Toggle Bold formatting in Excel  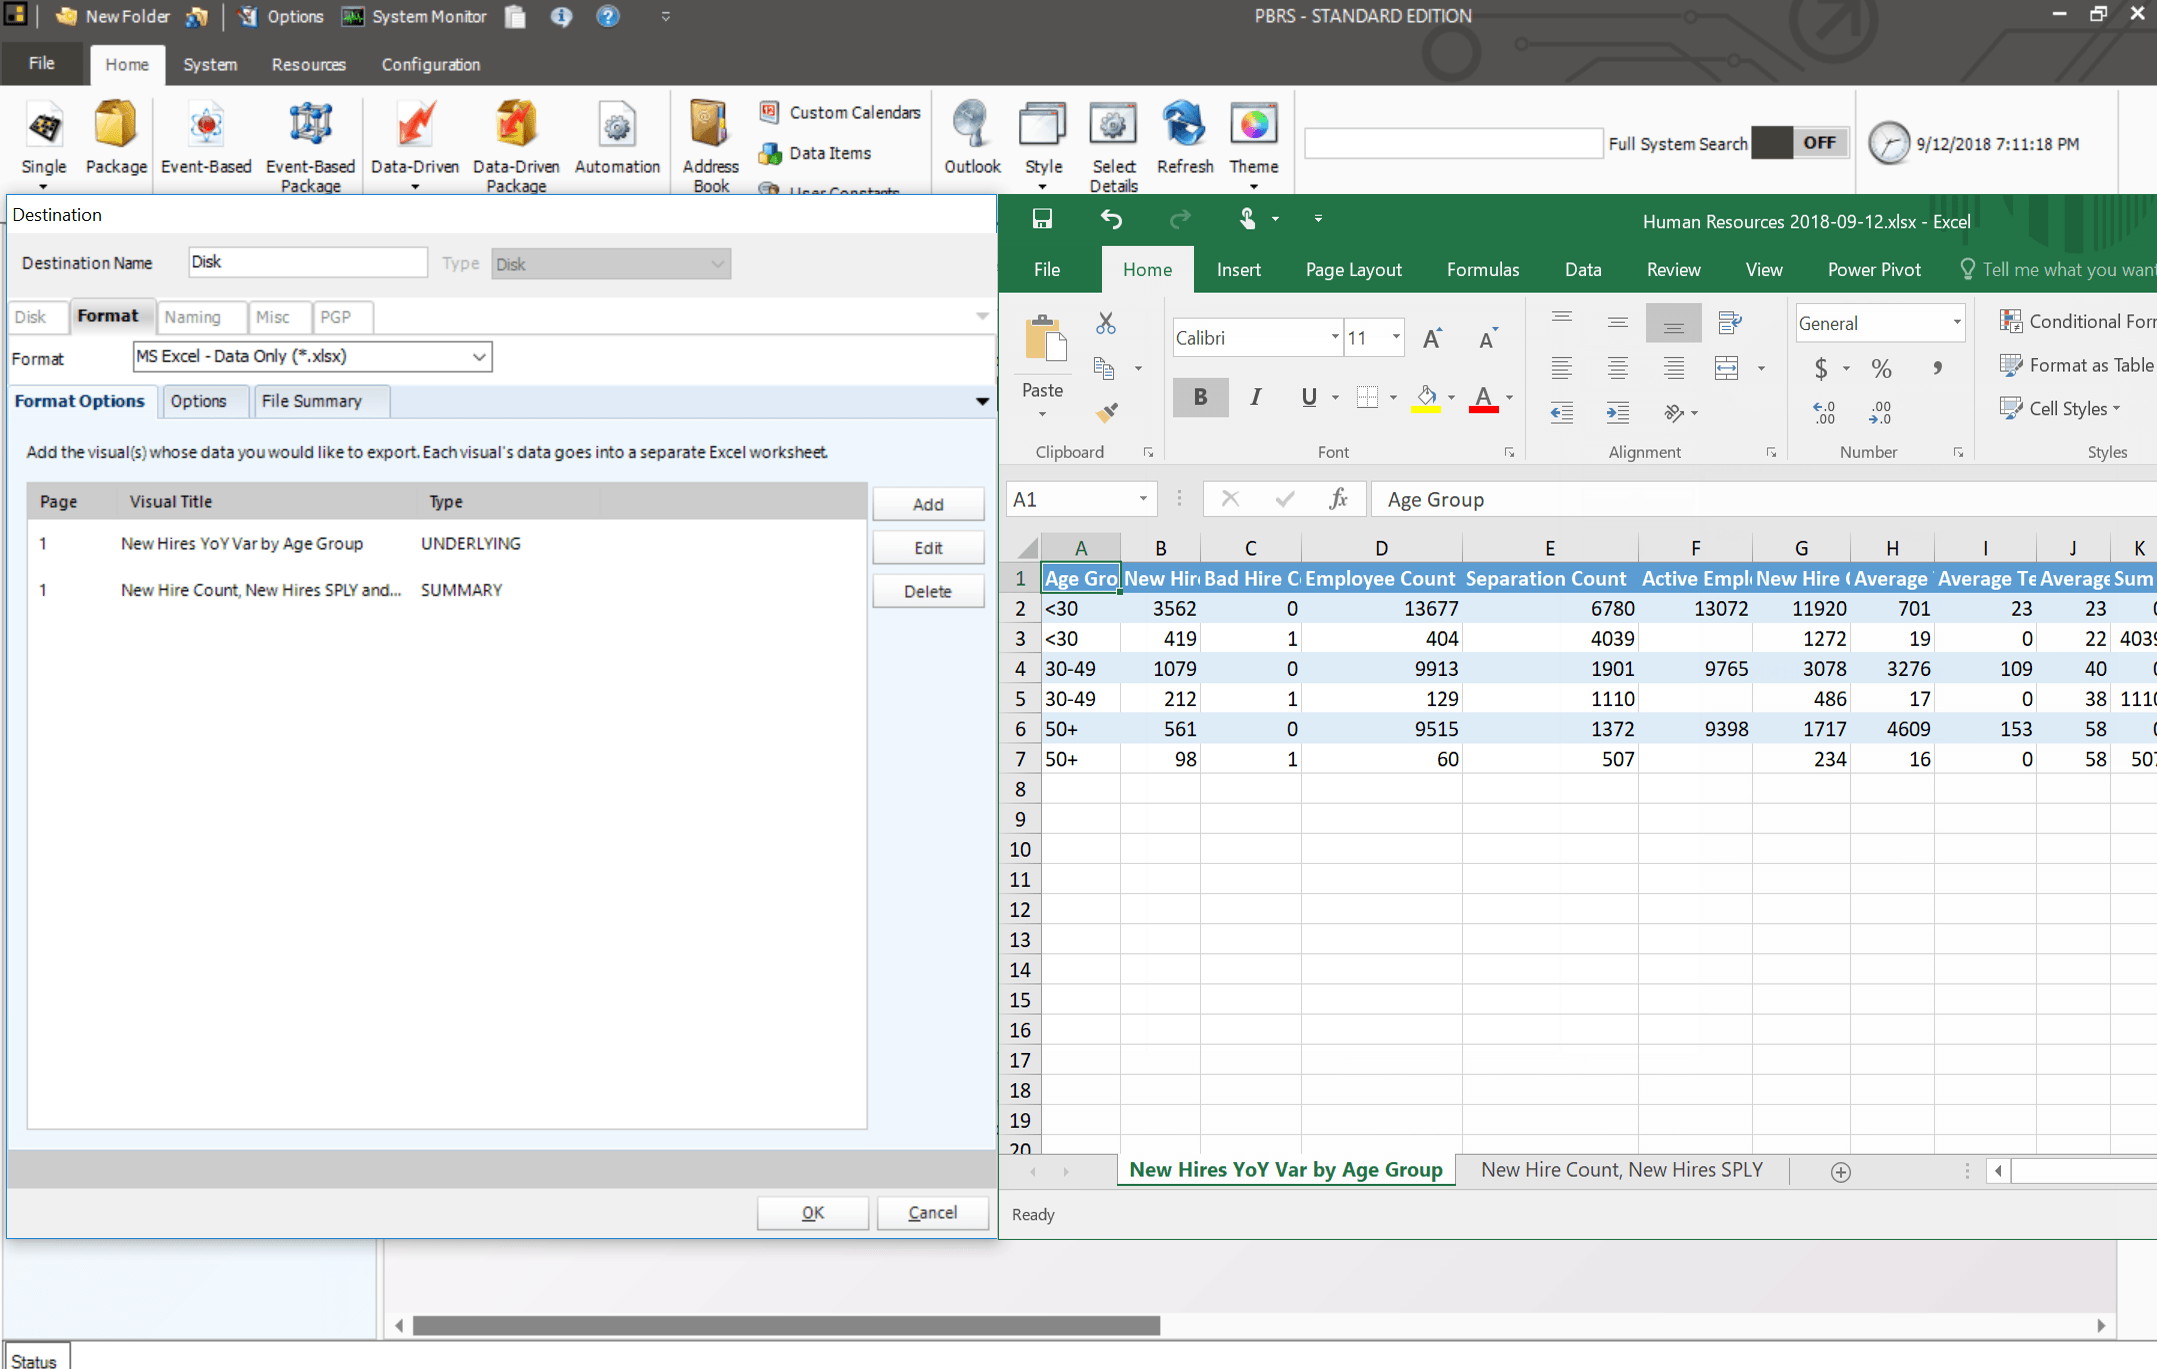(x=1200, y=397)
